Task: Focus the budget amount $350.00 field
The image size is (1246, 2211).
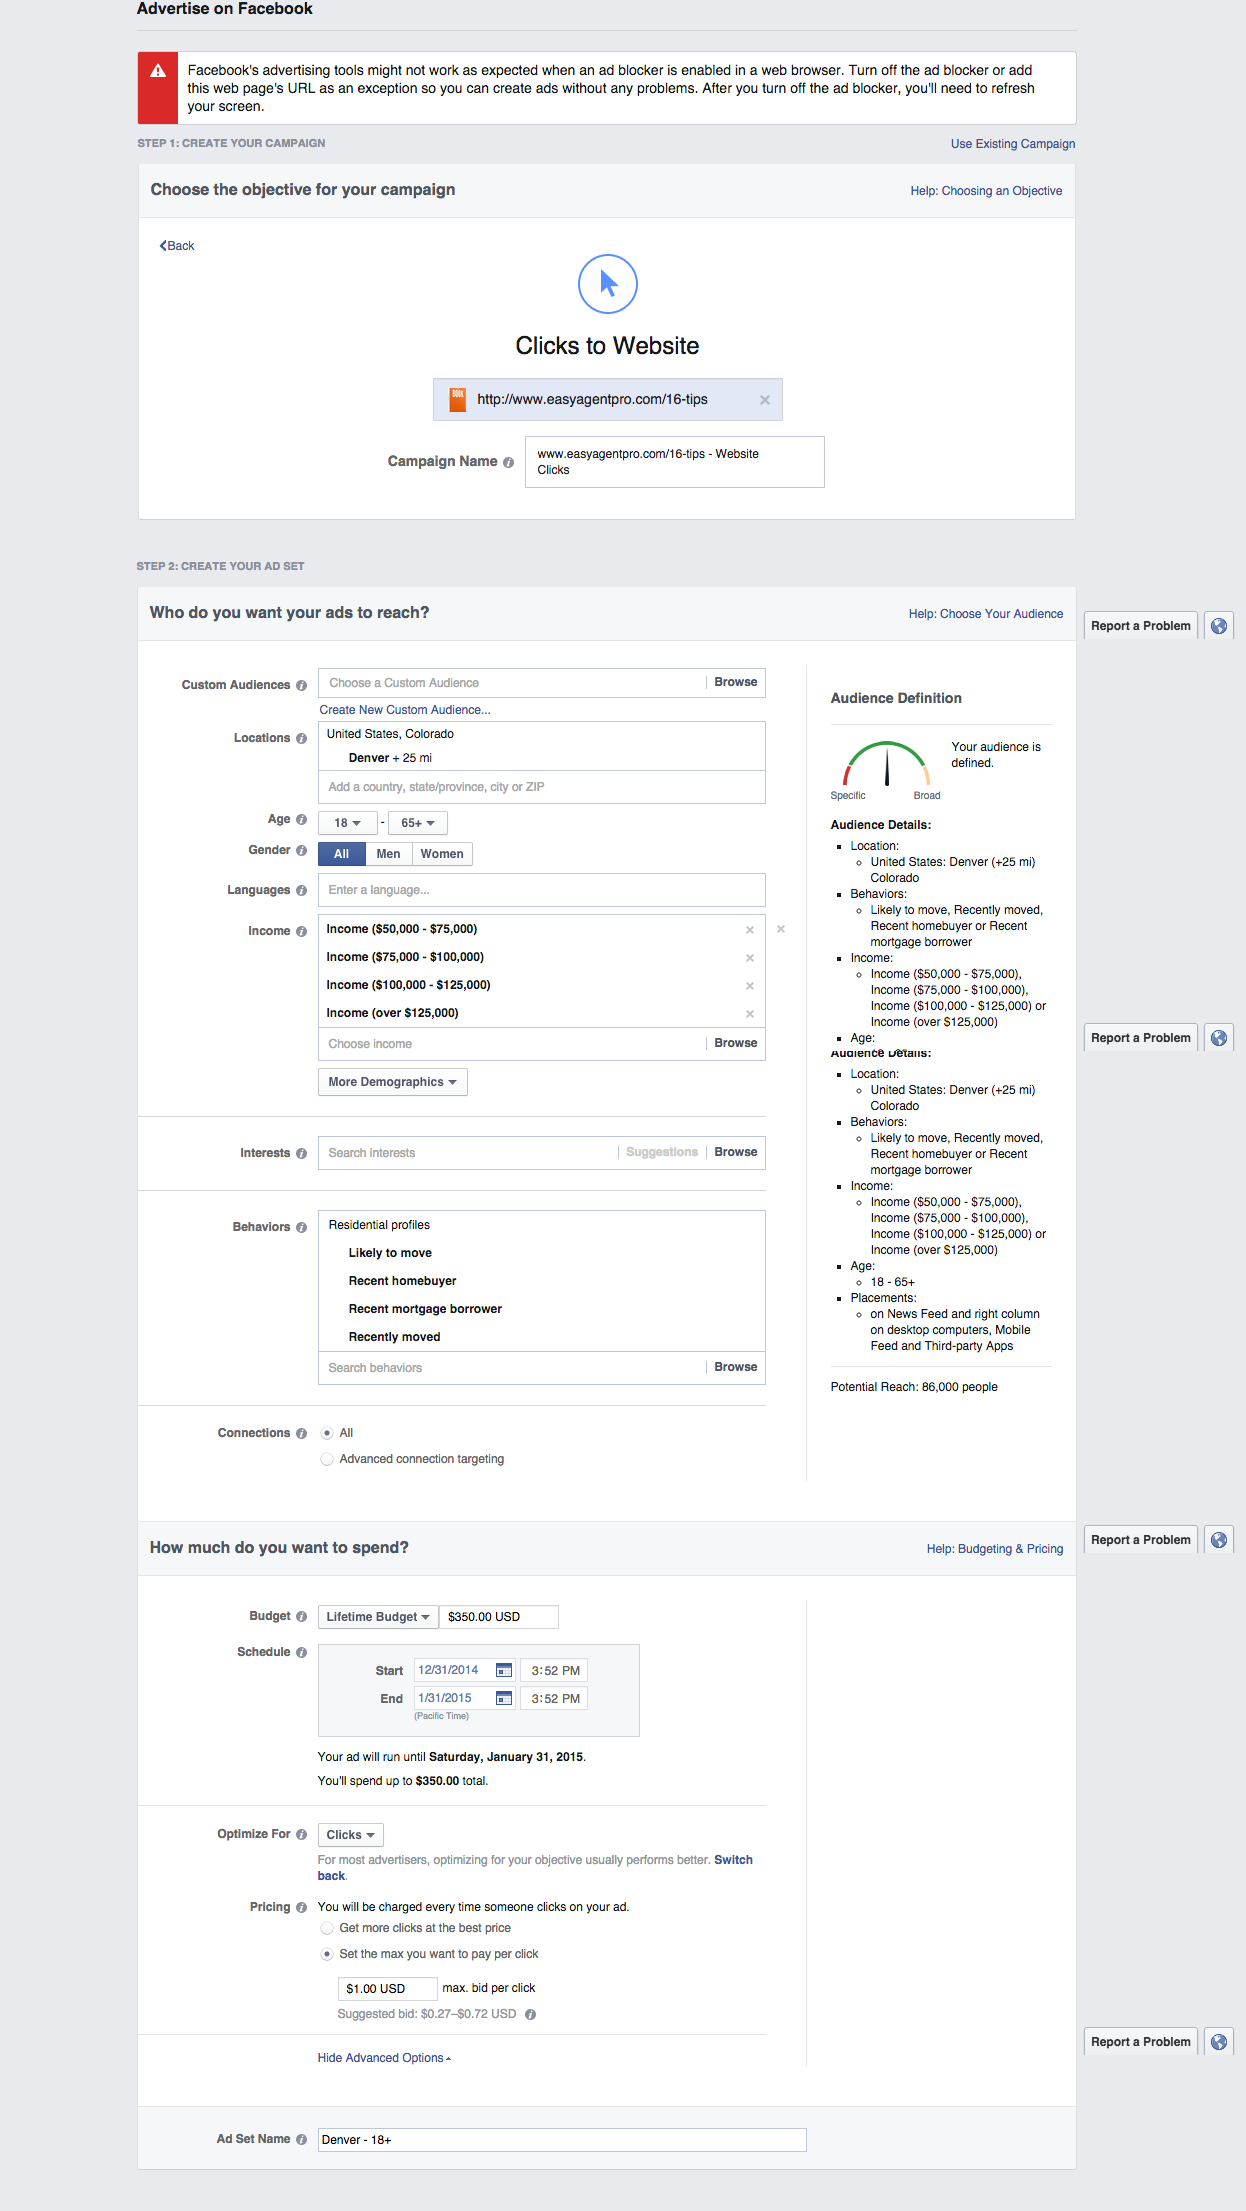Action: (499, 1617)
